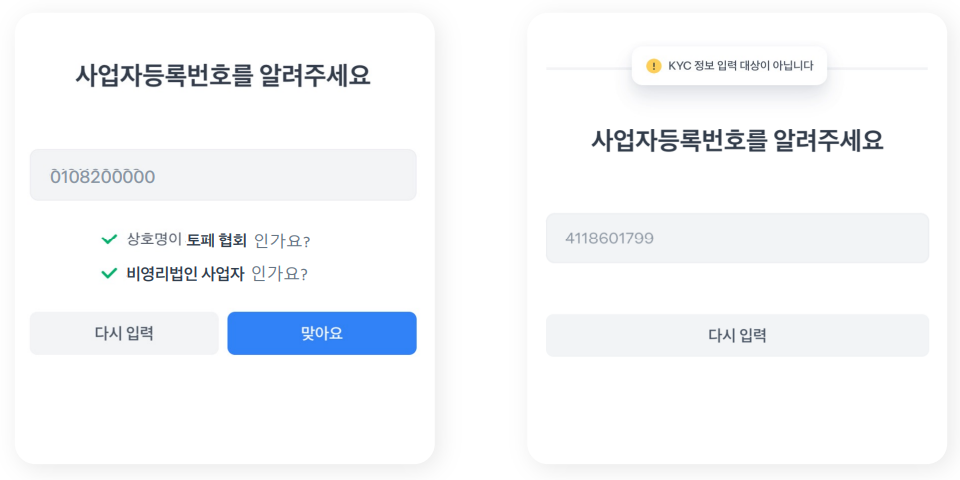Click the divider line left of KYC toast
The height and width of the screenshot is (480, 960).
(x=588, y=68)
